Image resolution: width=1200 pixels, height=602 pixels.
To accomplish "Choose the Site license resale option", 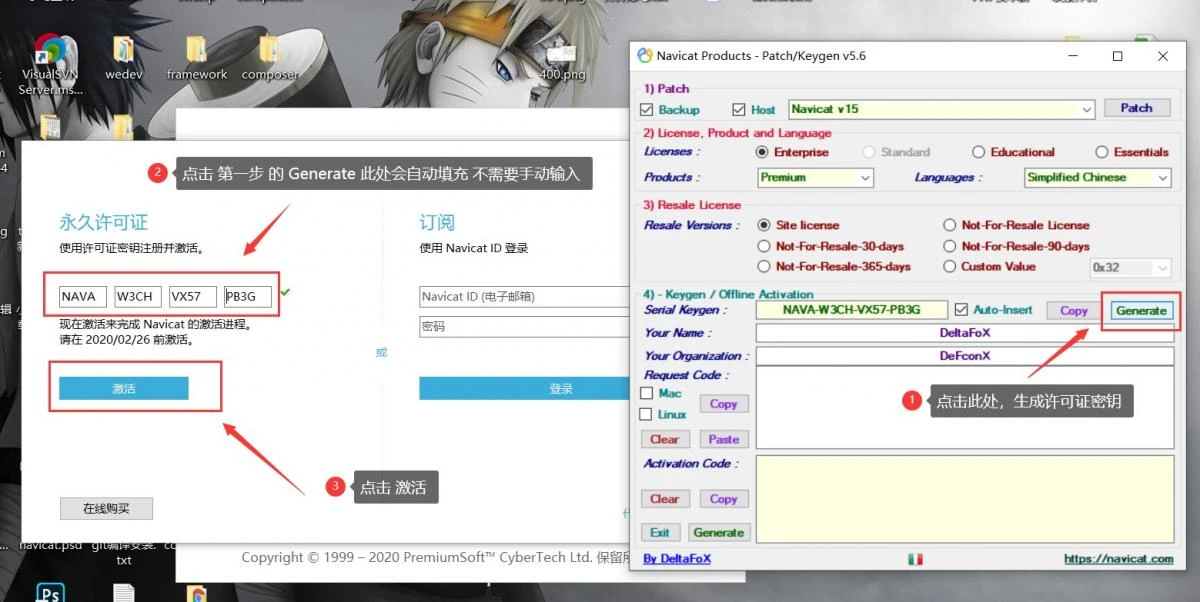I will (x=764, y=225).
